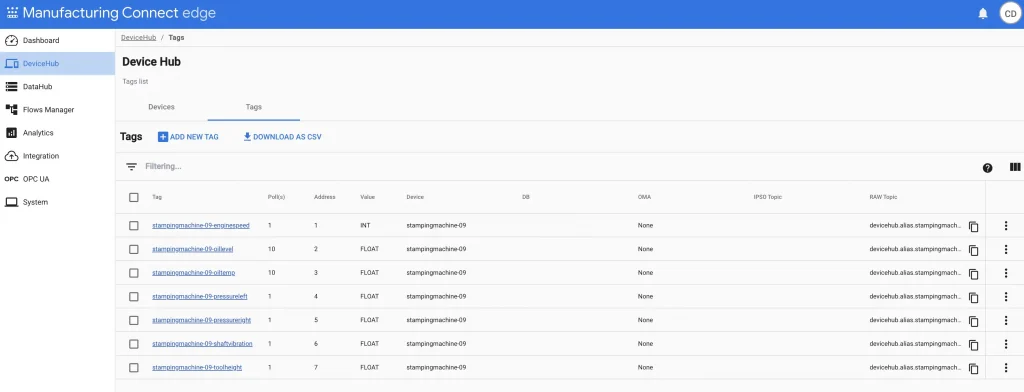Check the stampingmachine-09-oillevel row checkbox

pos(134,249)
